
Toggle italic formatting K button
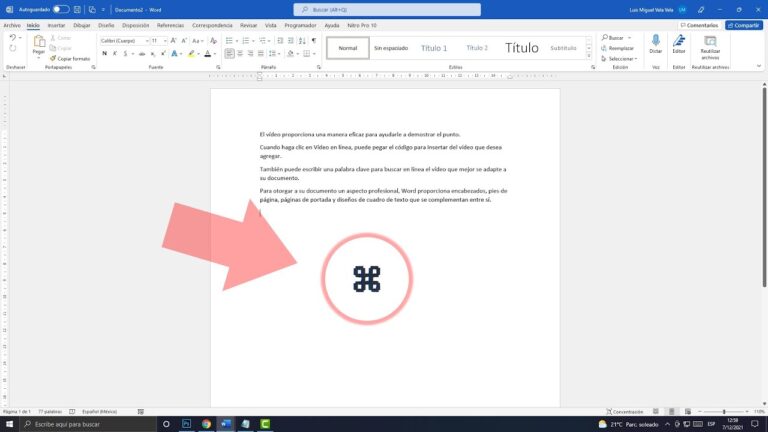pyautogui.click(x=115, y=53)
